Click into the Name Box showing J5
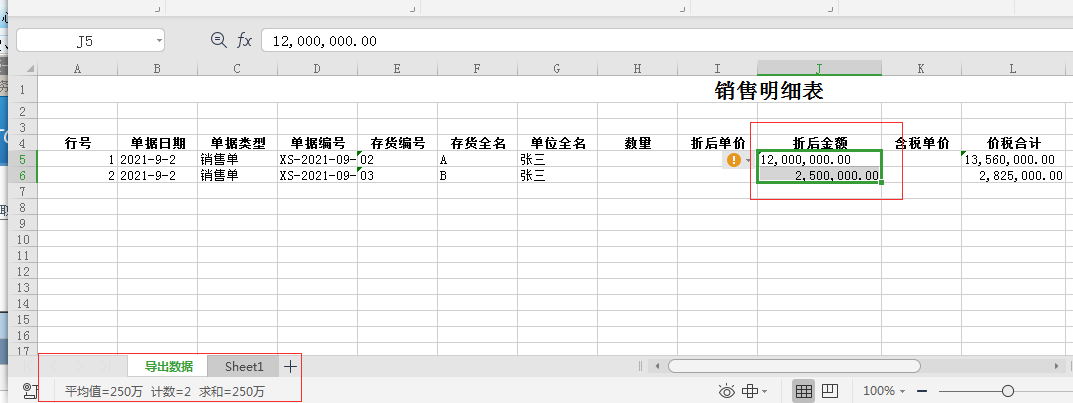 tap(85, 41)
